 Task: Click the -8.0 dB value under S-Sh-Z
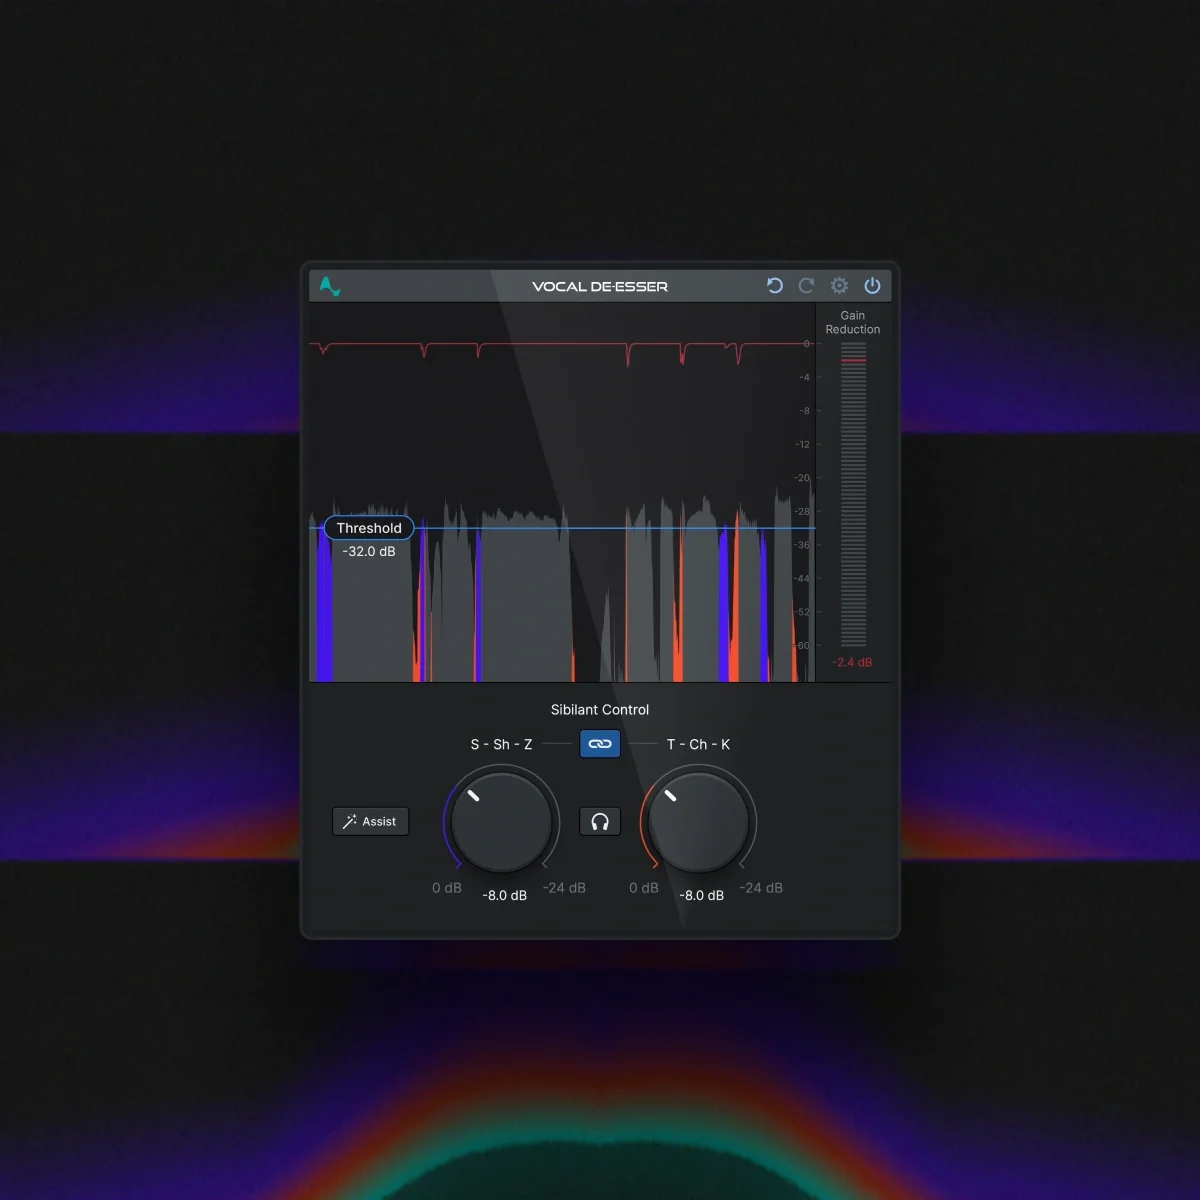(x=505, y=896)
